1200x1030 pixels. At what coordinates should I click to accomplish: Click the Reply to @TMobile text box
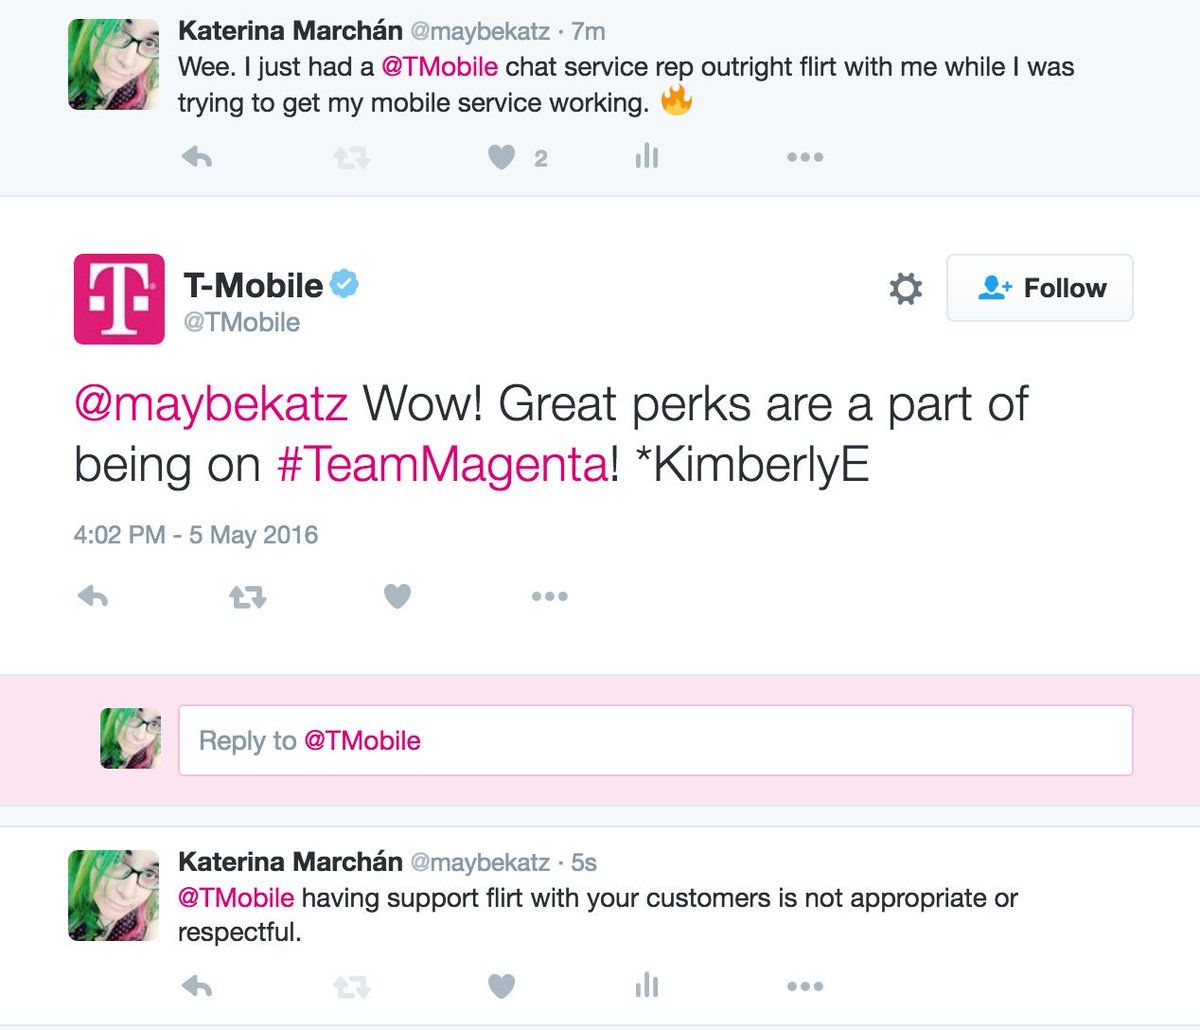click(x=655, y=741)
